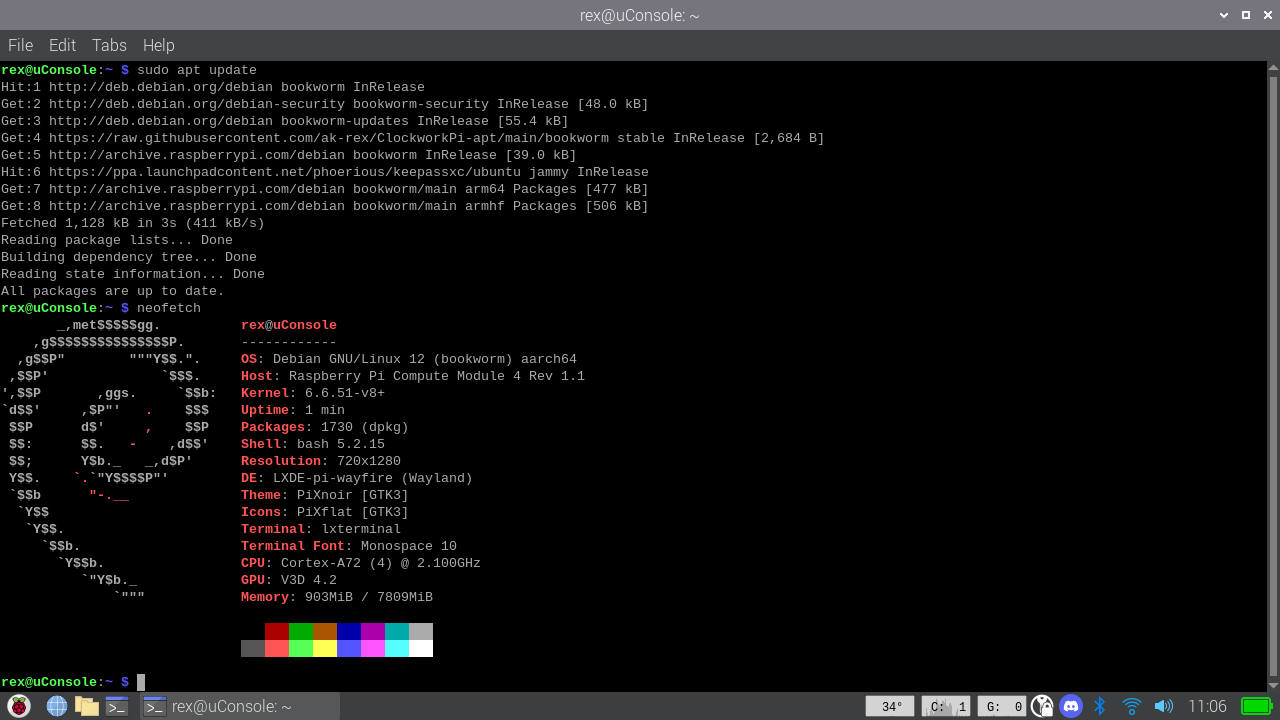Viewport: 1280px width, 720px height.
Task: Open the Tabs menu
Action: point(109,45)
